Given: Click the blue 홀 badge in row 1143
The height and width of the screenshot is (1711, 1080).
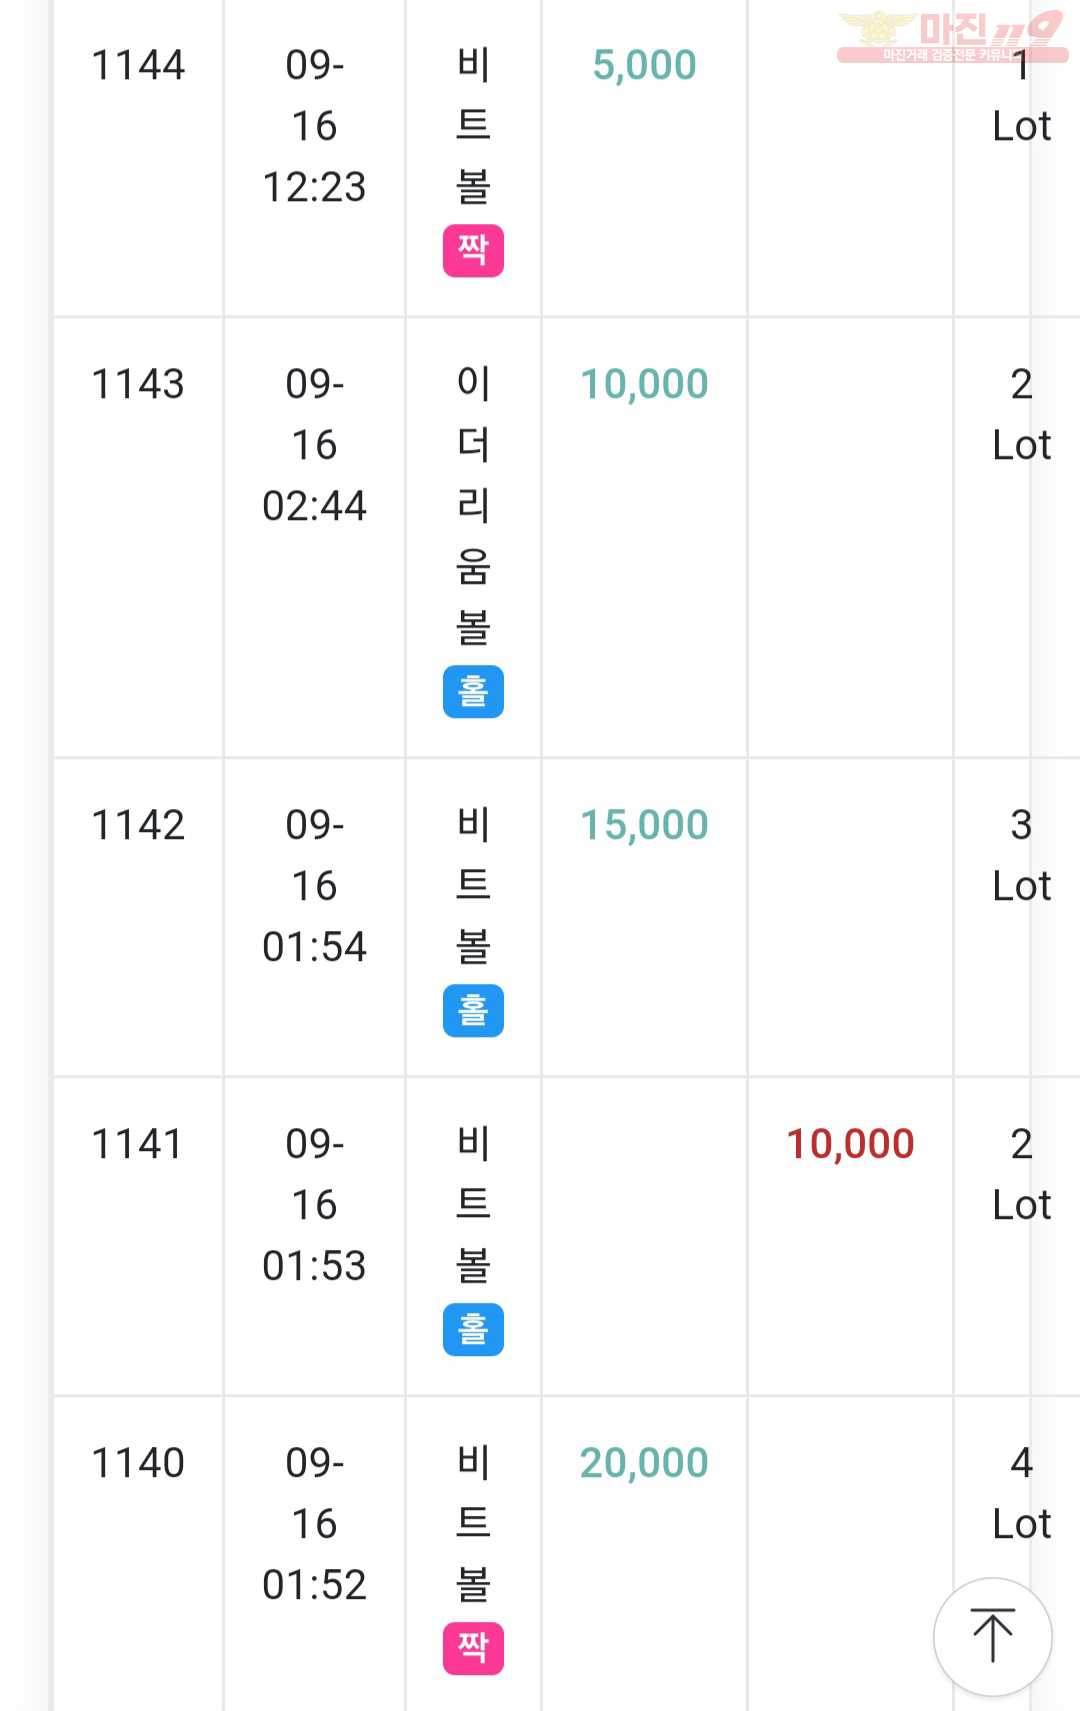Looking at the screenshot, I should [x=473, y=691].
